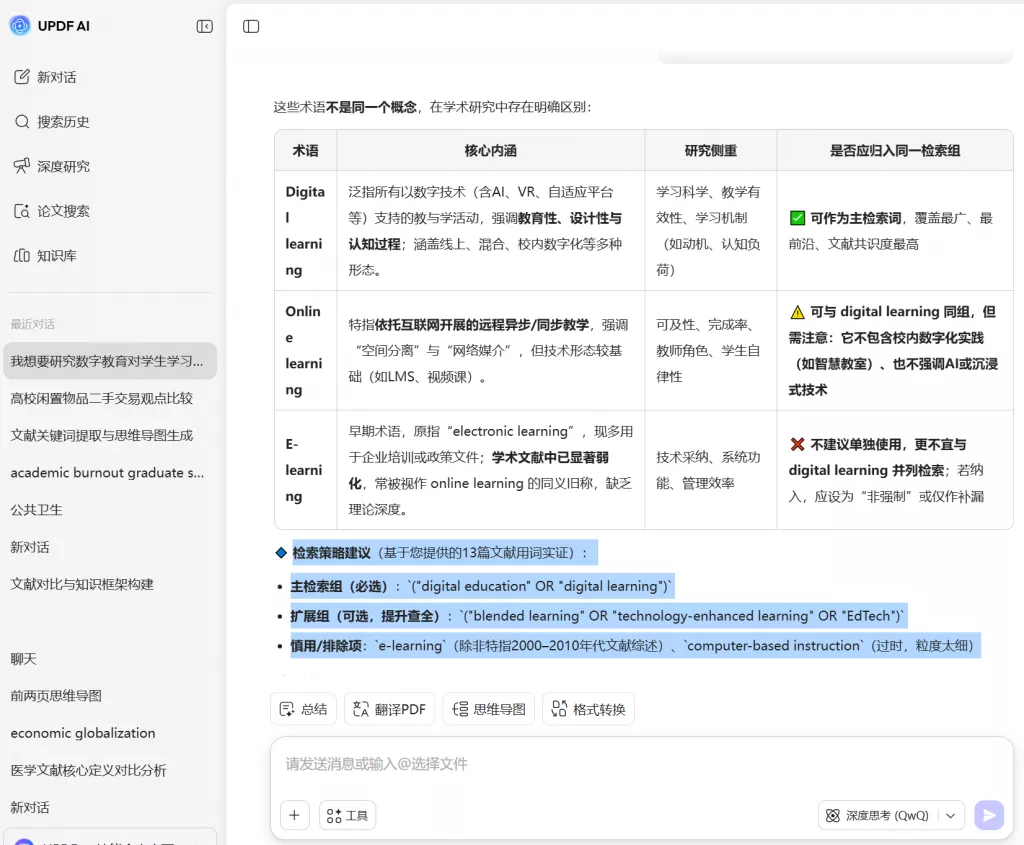Open the academic burnout graduate conversation
1024x845 pixels.
107,472
